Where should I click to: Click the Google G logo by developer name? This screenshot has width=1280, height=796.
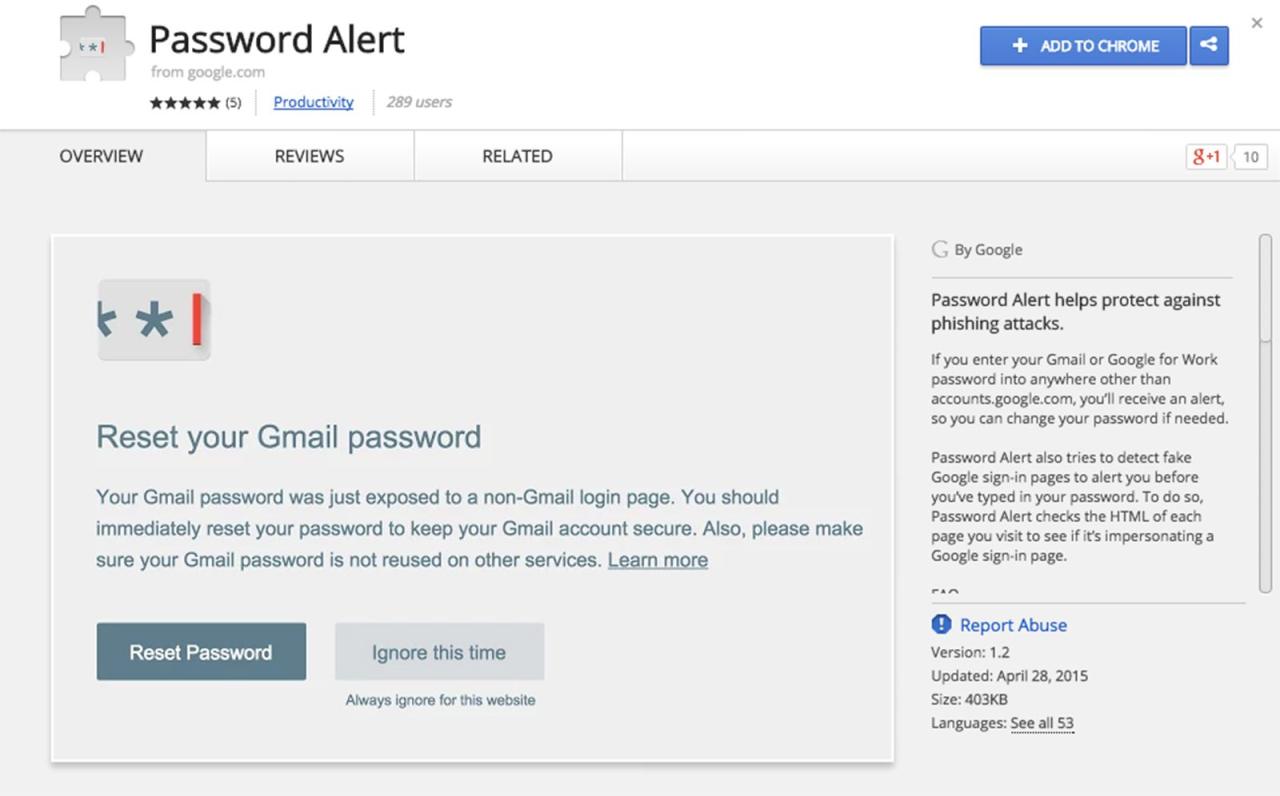coord(940,250)
